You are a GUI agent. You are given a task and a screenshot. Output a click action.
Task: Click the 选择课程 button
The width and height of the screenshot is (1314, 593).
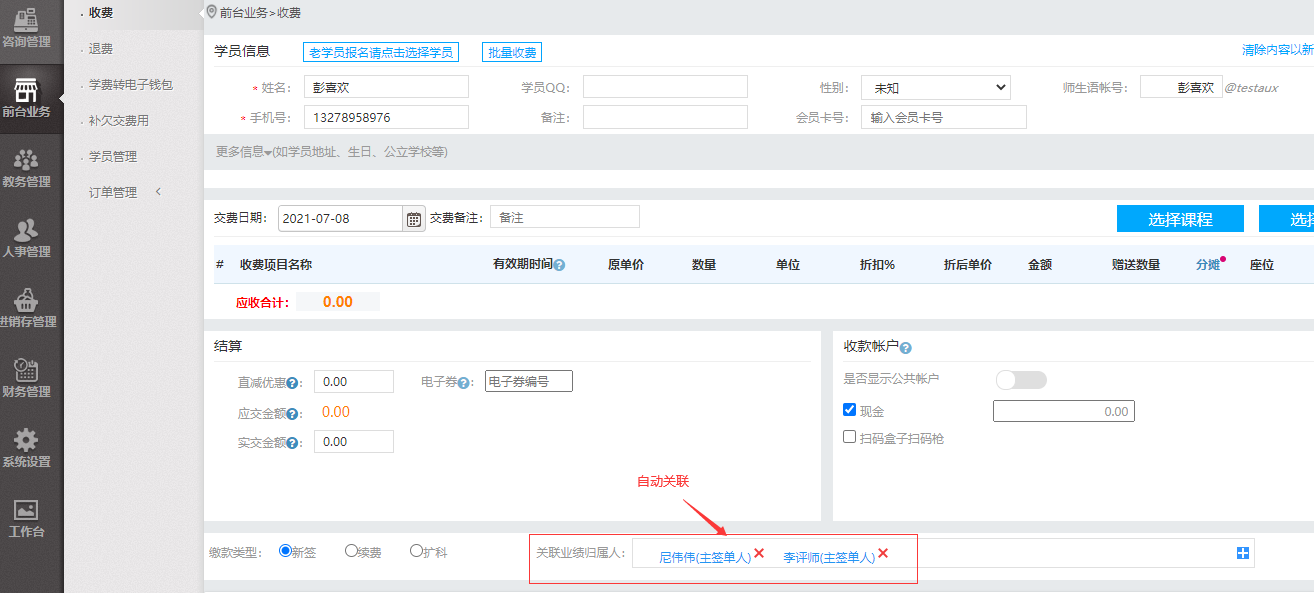(x=1180, y=219)
